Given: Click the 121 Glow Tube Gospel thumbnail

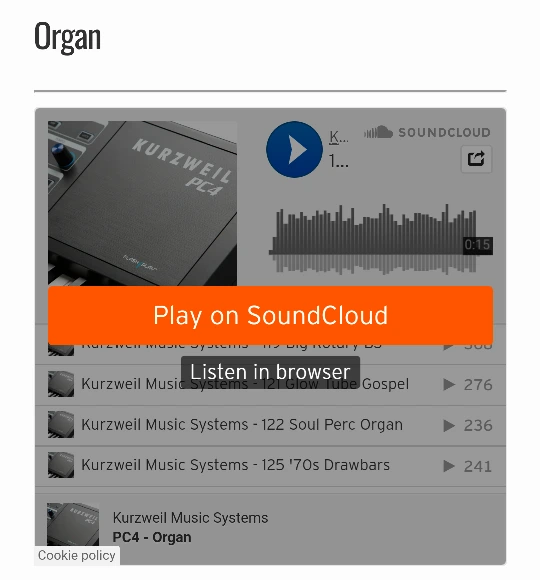Looking at the screenshot, I should coord(61,384).
